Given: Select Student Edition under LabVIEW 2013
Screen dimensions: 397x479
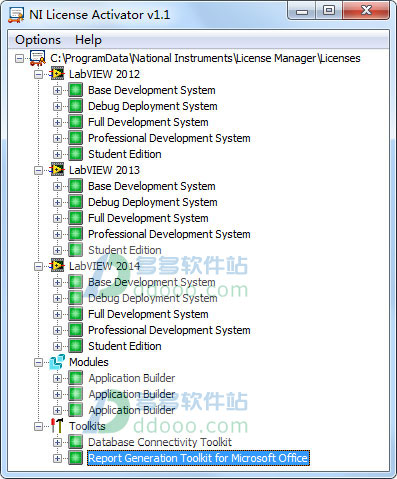Looking at the screenshot, I should coord(125,250).
